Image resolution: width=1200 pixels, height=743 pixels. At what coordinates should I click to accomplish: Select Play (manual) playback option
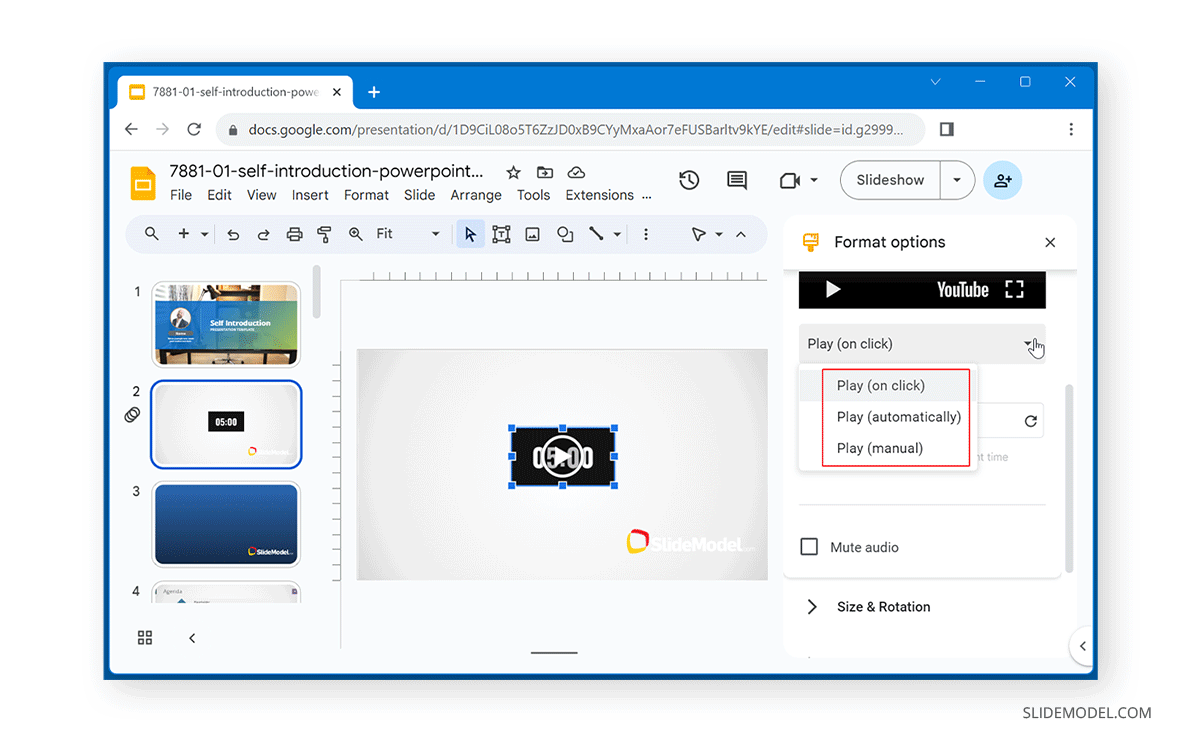point(879,448)
